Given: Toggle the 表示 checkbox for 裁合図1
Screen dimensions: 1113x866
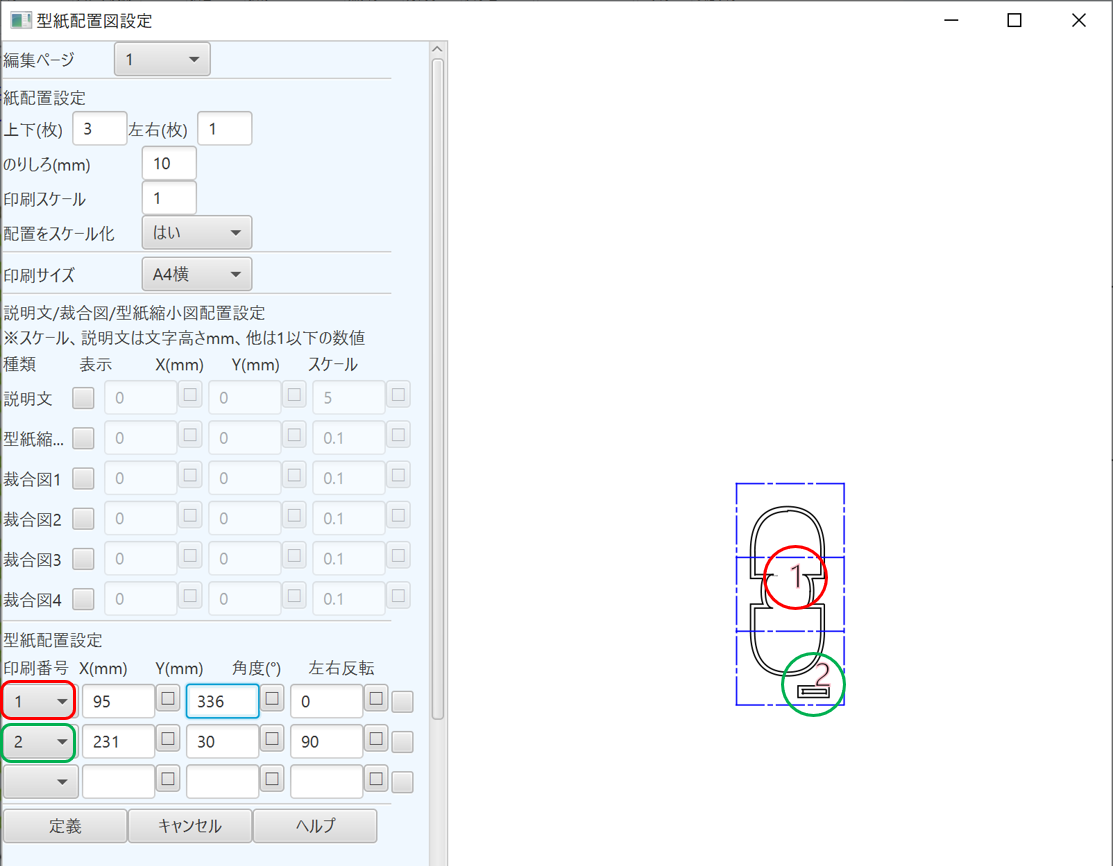Looking at the screenshot, I should (x=82, y=478).
